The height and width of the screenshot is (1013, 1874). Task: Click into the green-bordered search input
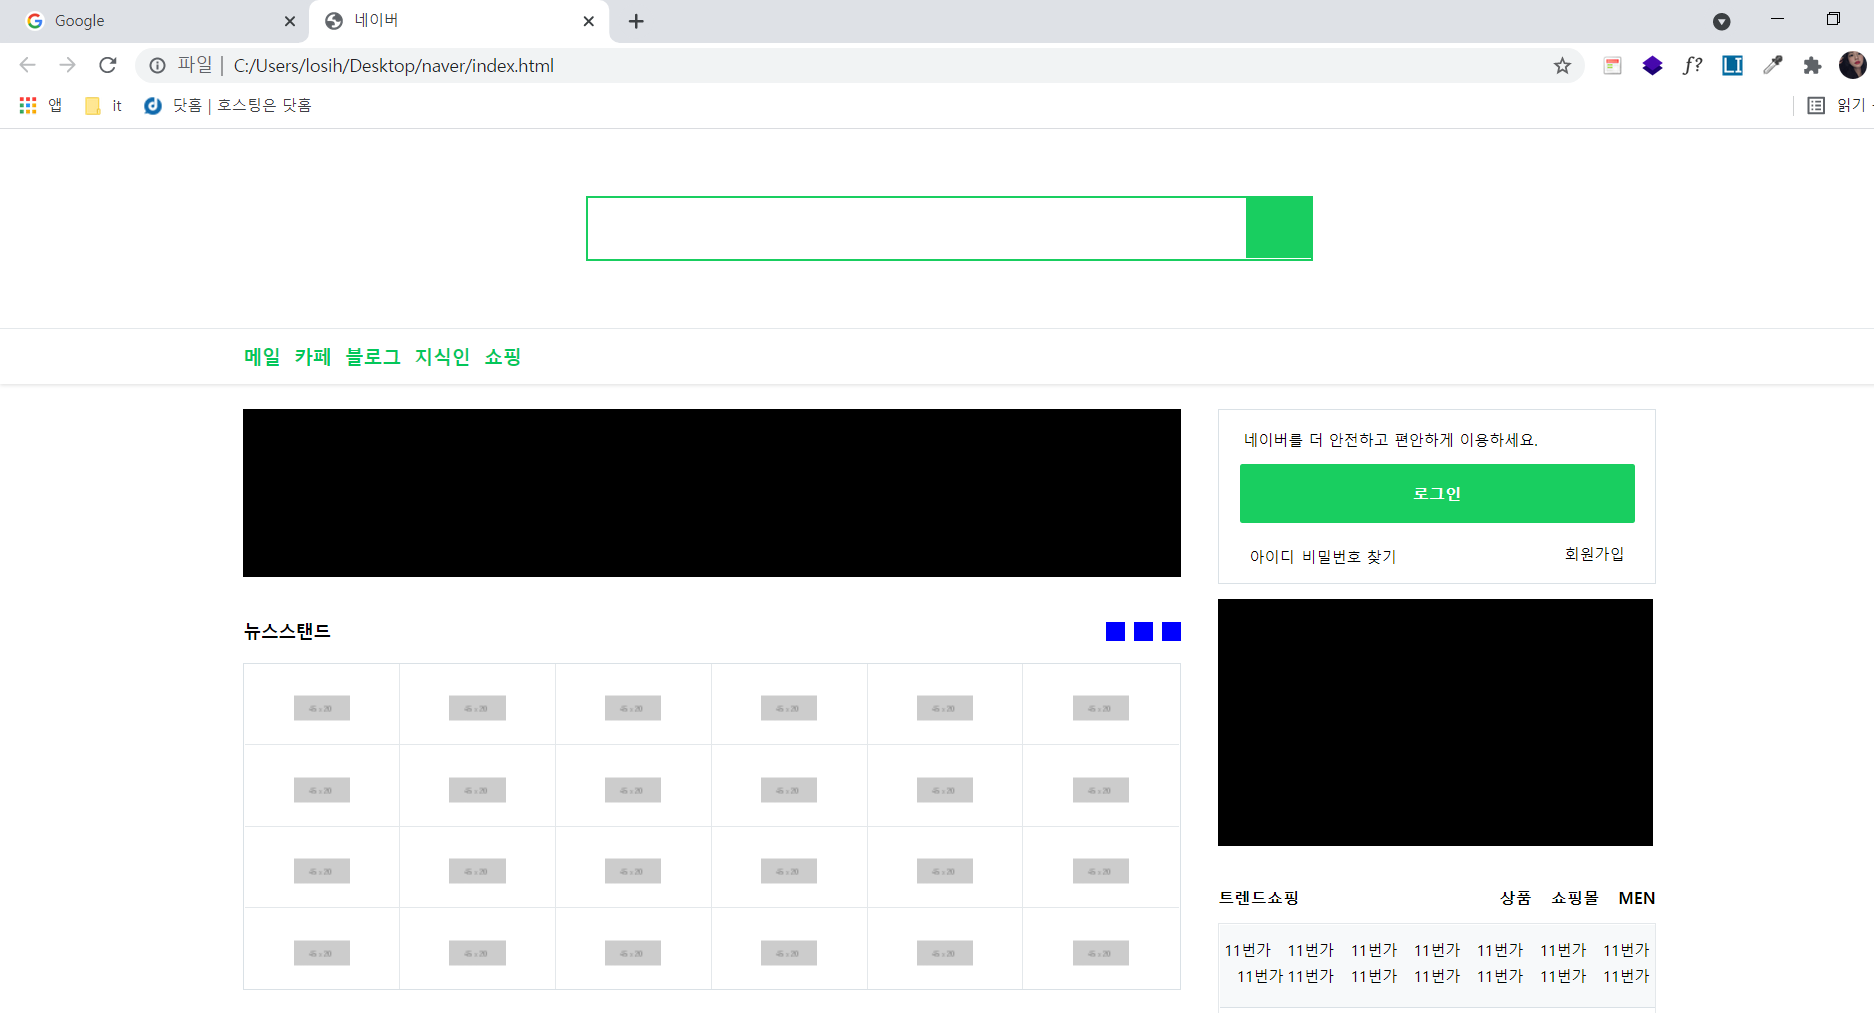tap(916, 228)
